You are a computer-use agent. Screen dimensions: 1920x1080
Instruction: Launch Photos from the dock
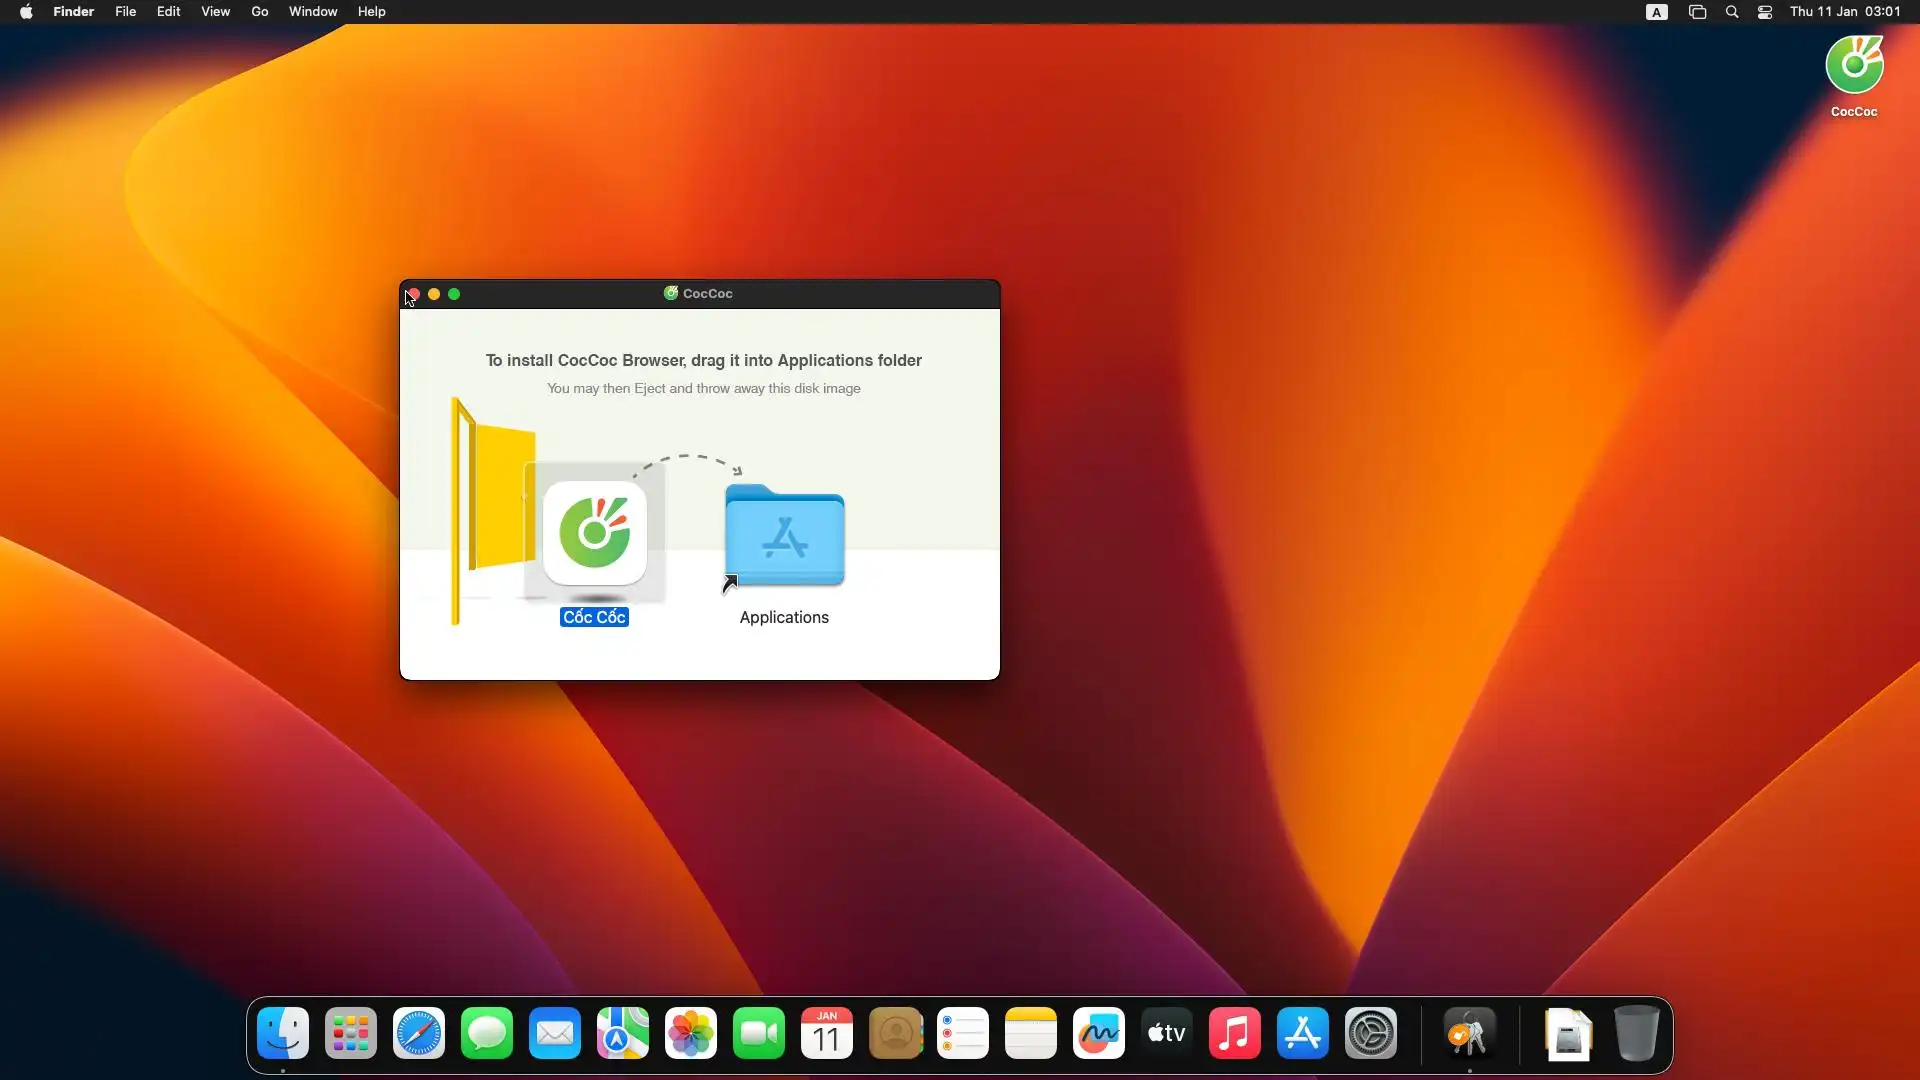pyautogui.click(x=691, y=1033)
